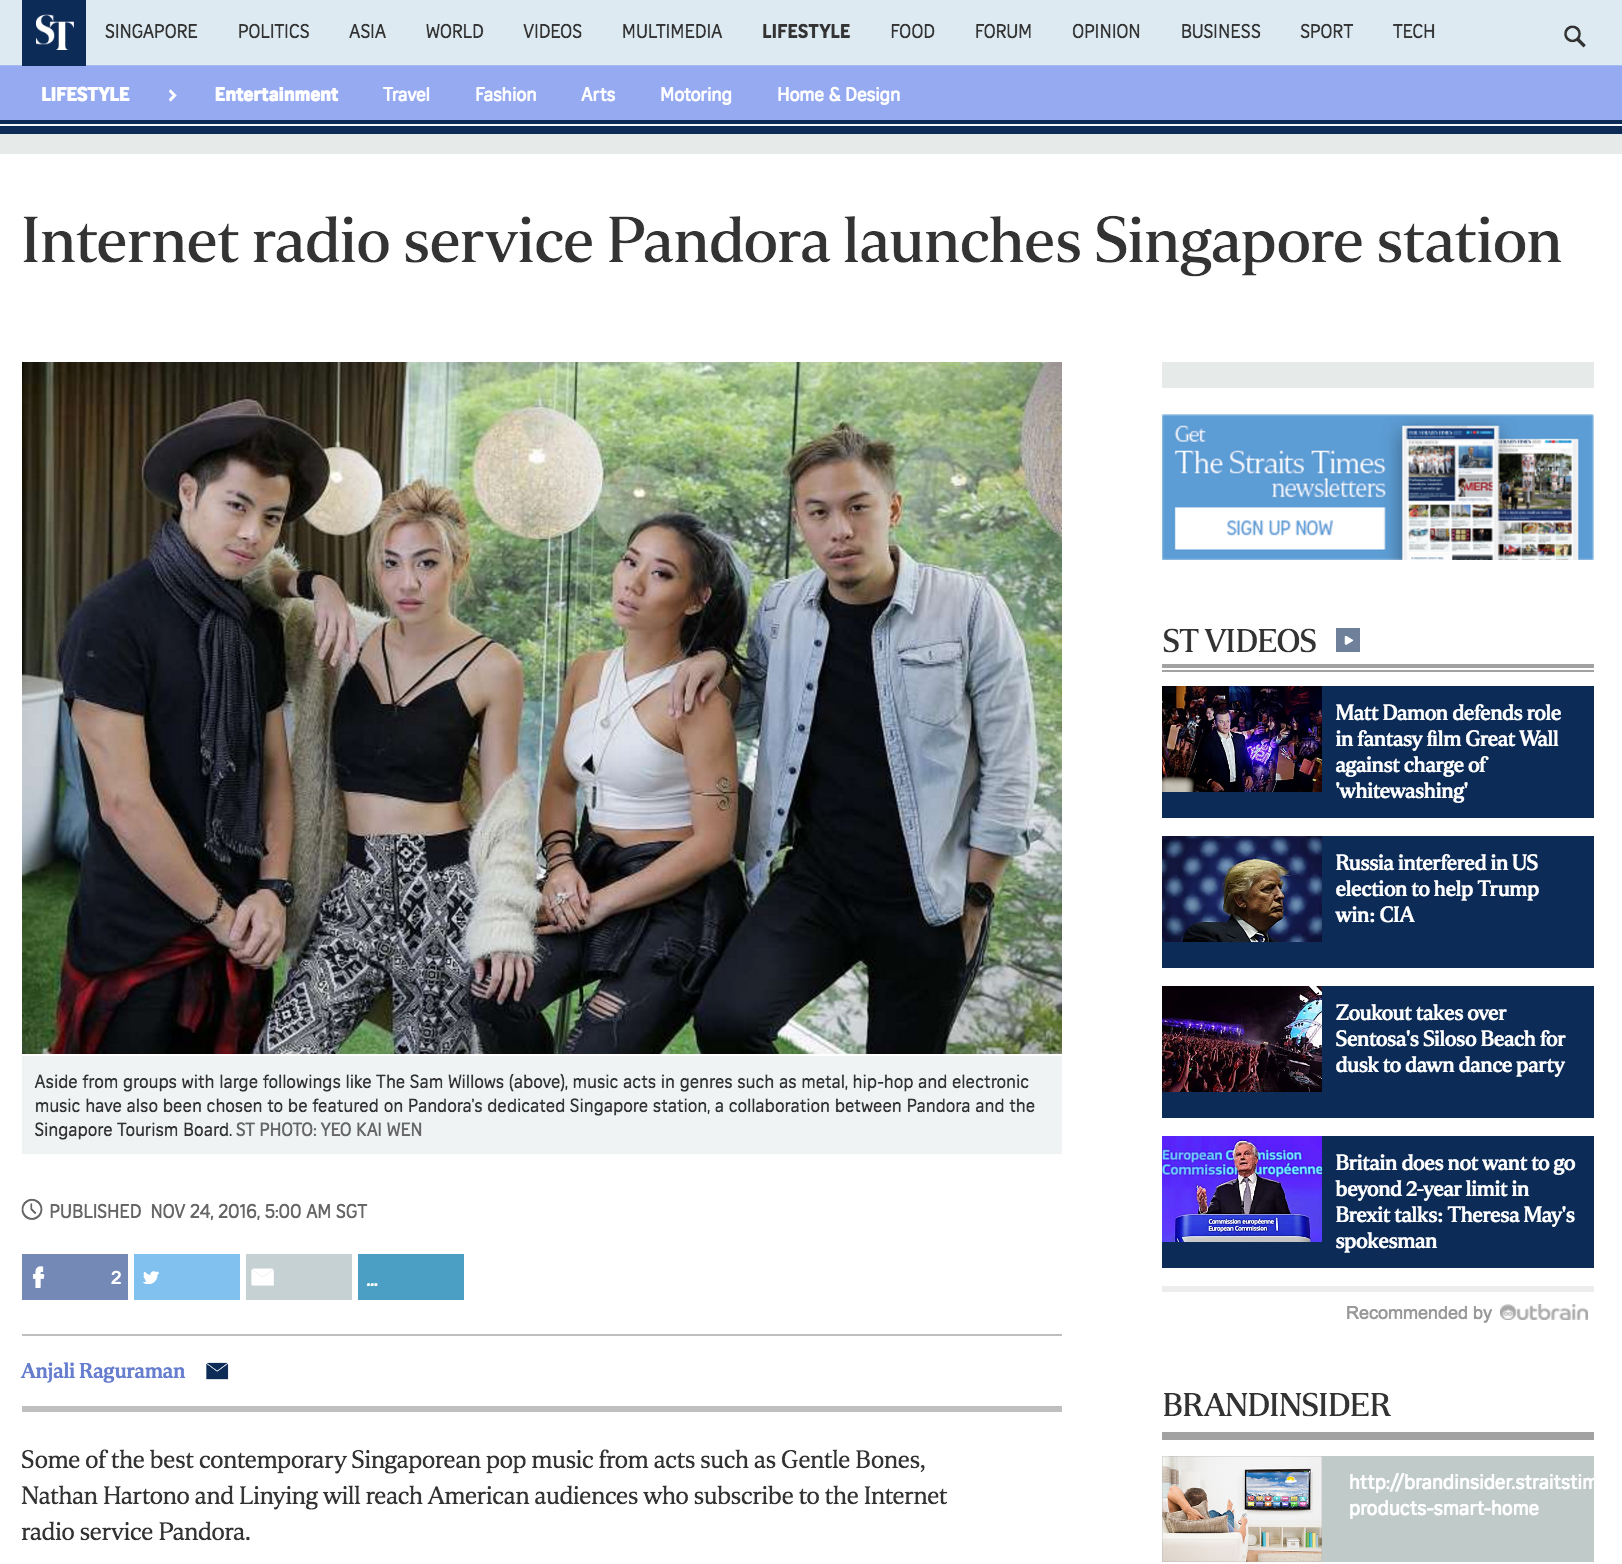The image size is (1622, 1564).
Task: Open Russia interfered in US election headline
Action: click(1437, 889)
